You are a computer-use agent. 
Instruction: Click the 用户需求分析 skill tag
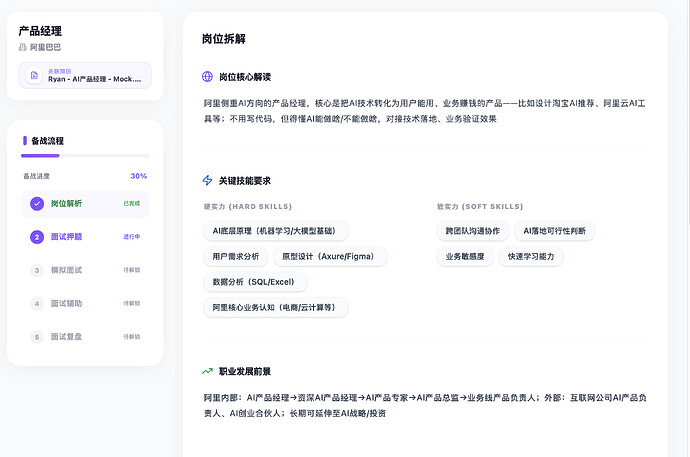(236, 256)
